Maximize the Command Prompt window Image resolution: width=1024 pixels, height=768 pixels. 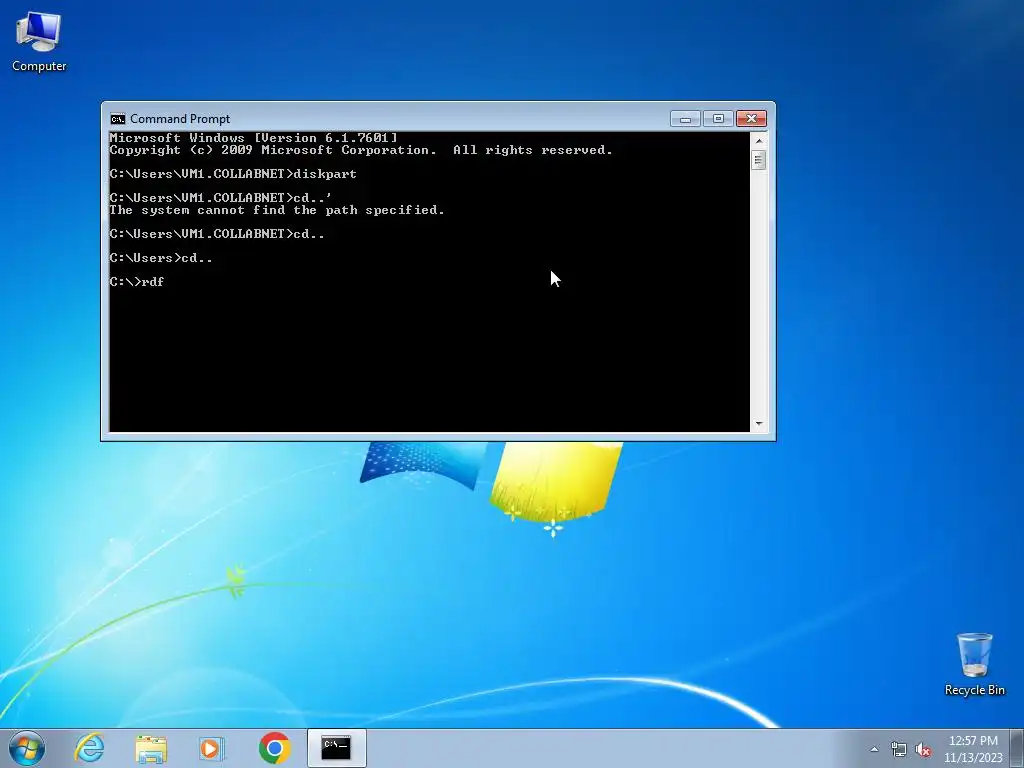click(x=718, y=119)
